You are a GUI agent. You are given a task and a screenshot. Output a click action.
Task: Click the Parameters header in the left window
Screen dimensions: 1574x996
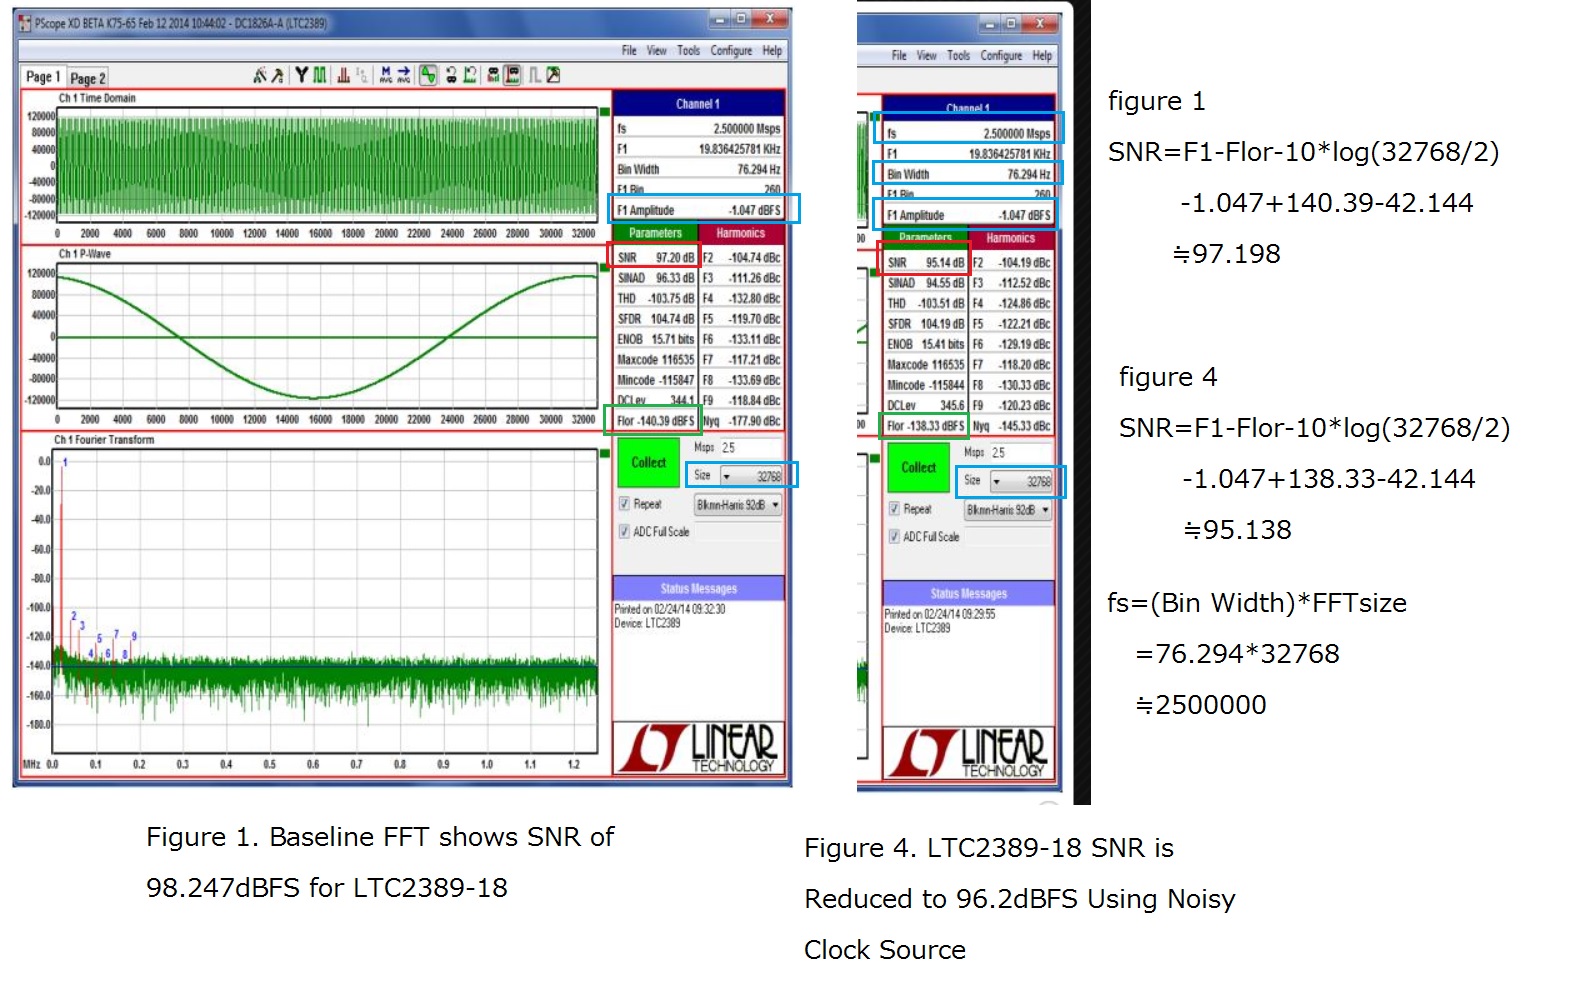pyautogui.click(x=655, y=233)
